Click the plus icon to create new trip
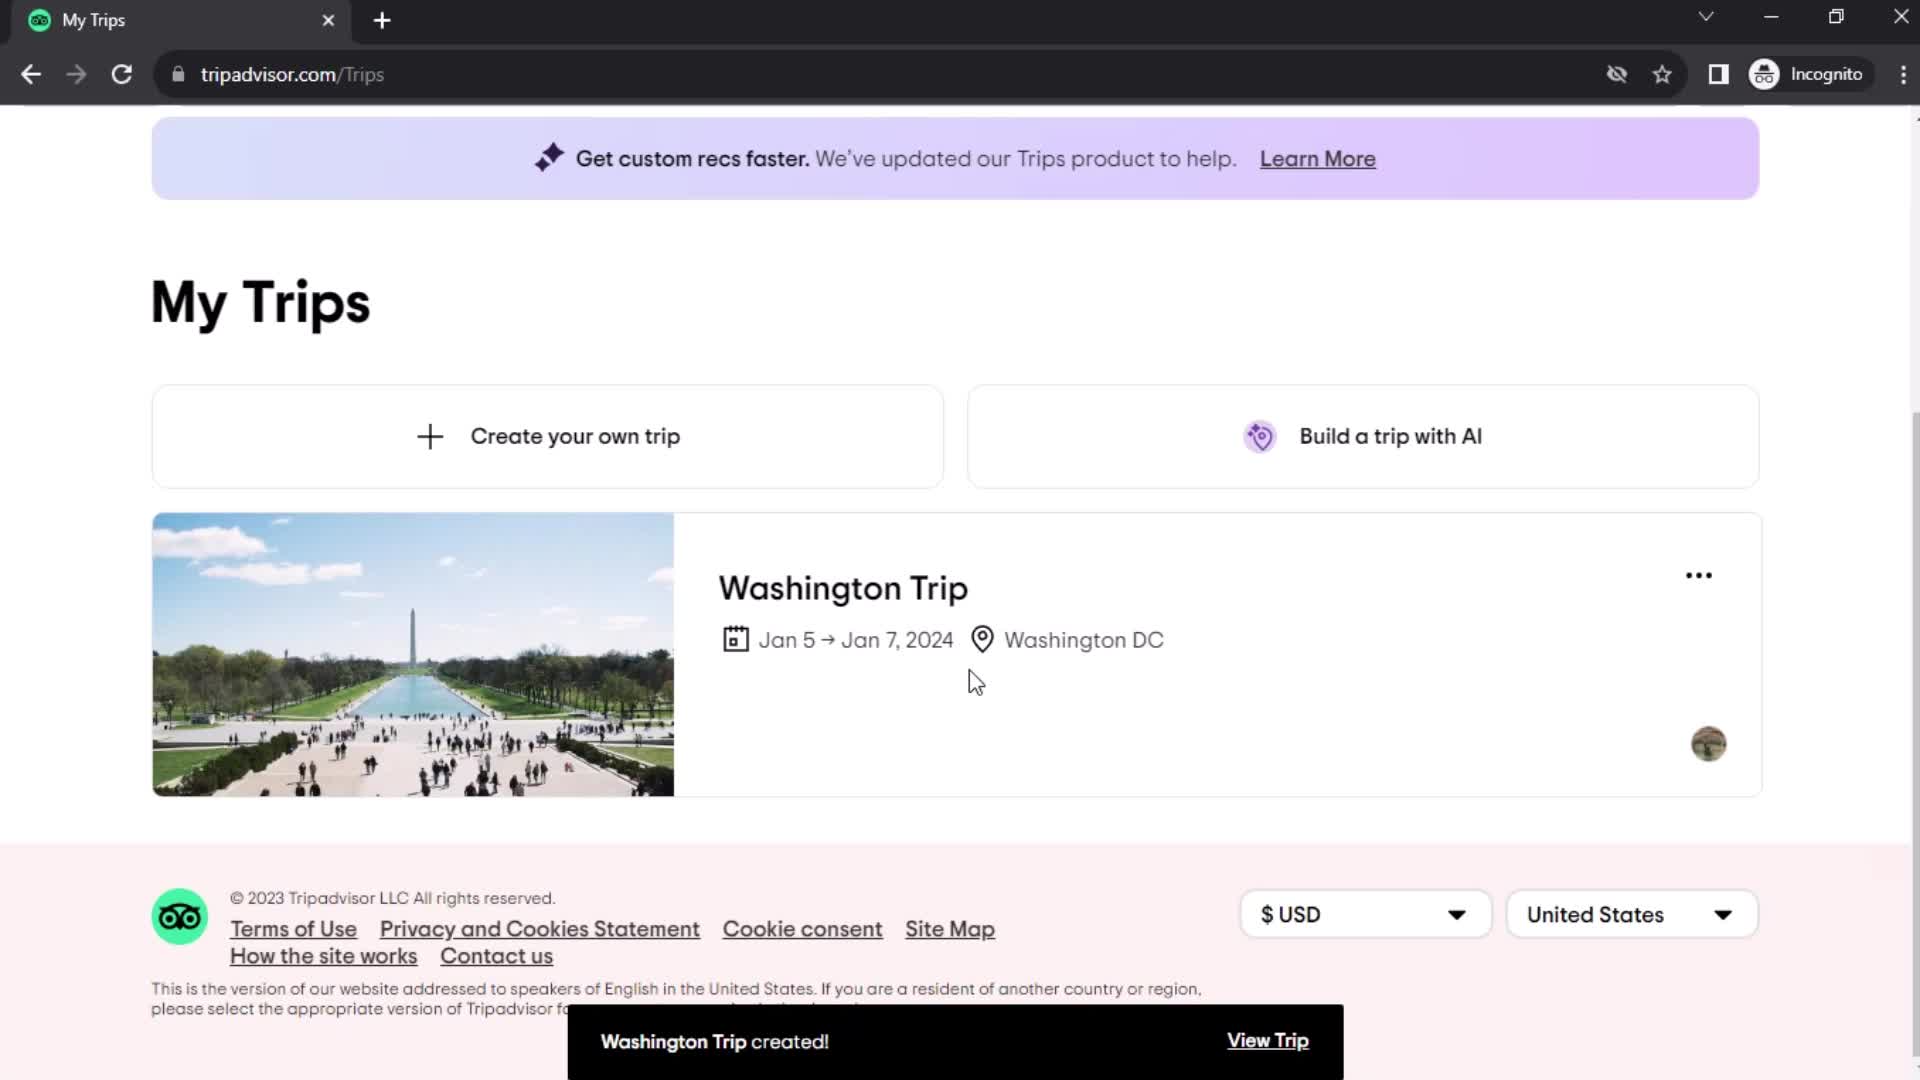This screenshot has height=1080, width=1920. coord(429,435)
